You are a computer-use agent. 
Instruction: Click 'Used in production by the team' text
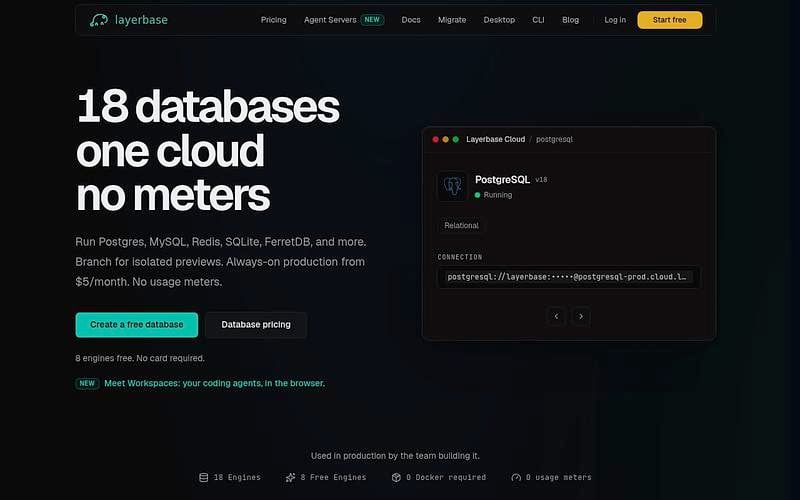(395, 456)
